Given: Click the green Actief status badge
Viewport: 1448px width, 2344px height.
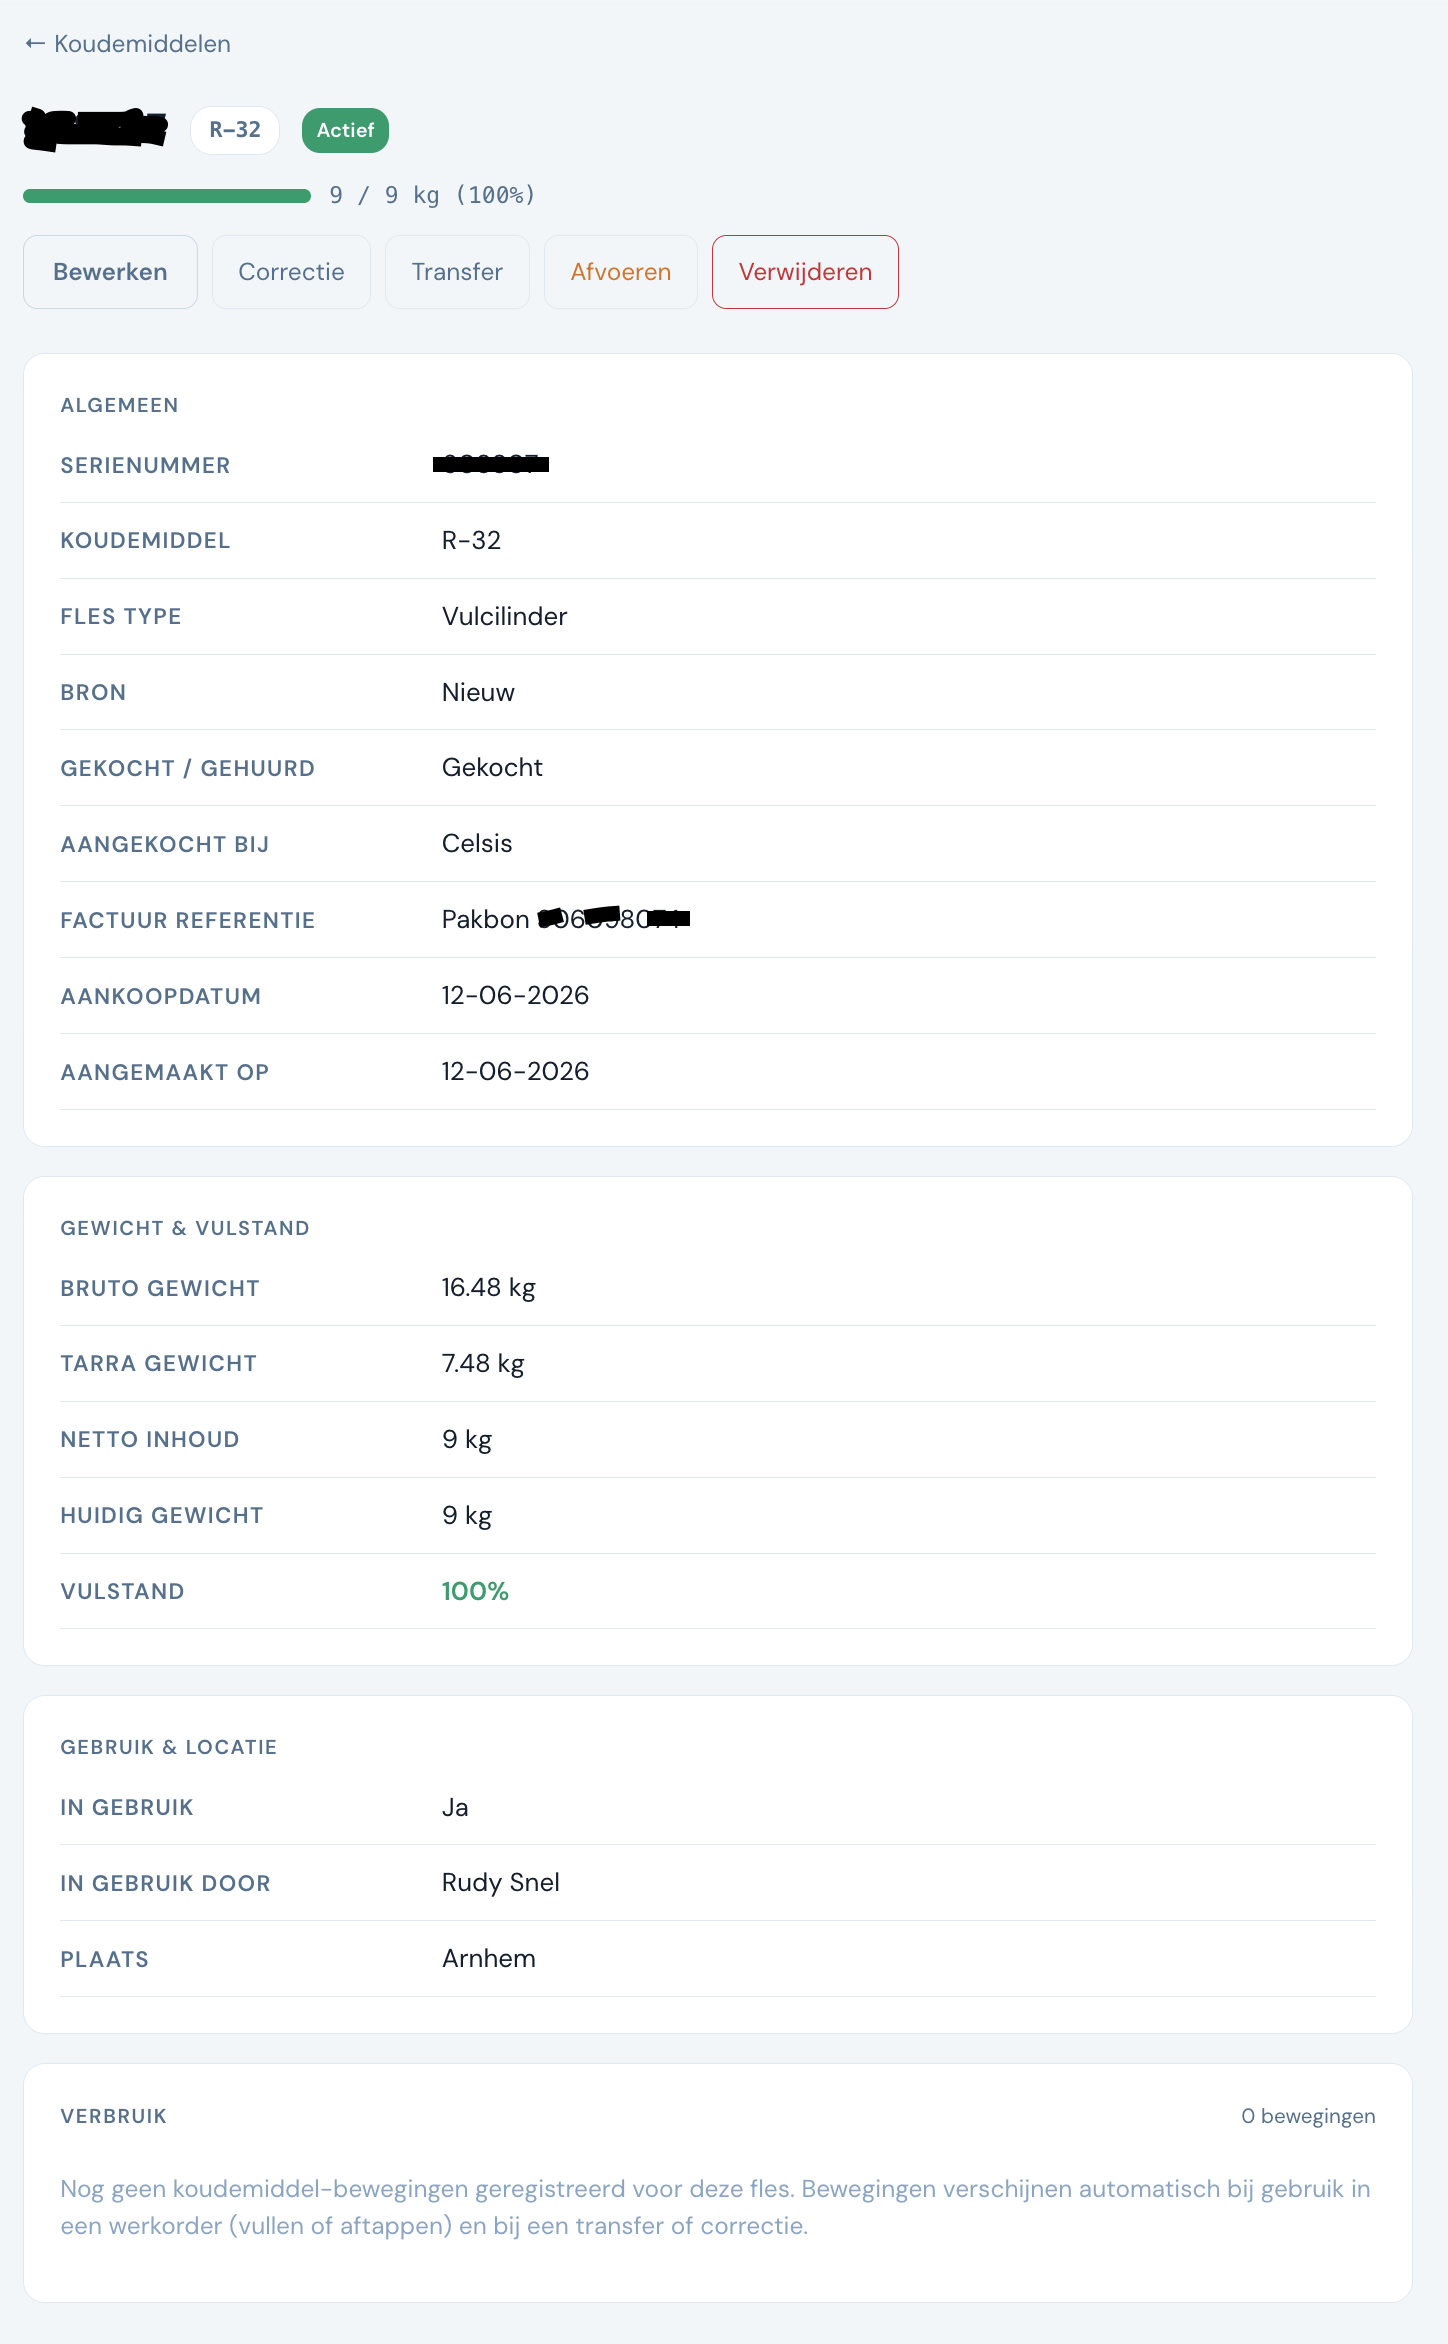Looking at the screenshot, I should tap(345, 130).
